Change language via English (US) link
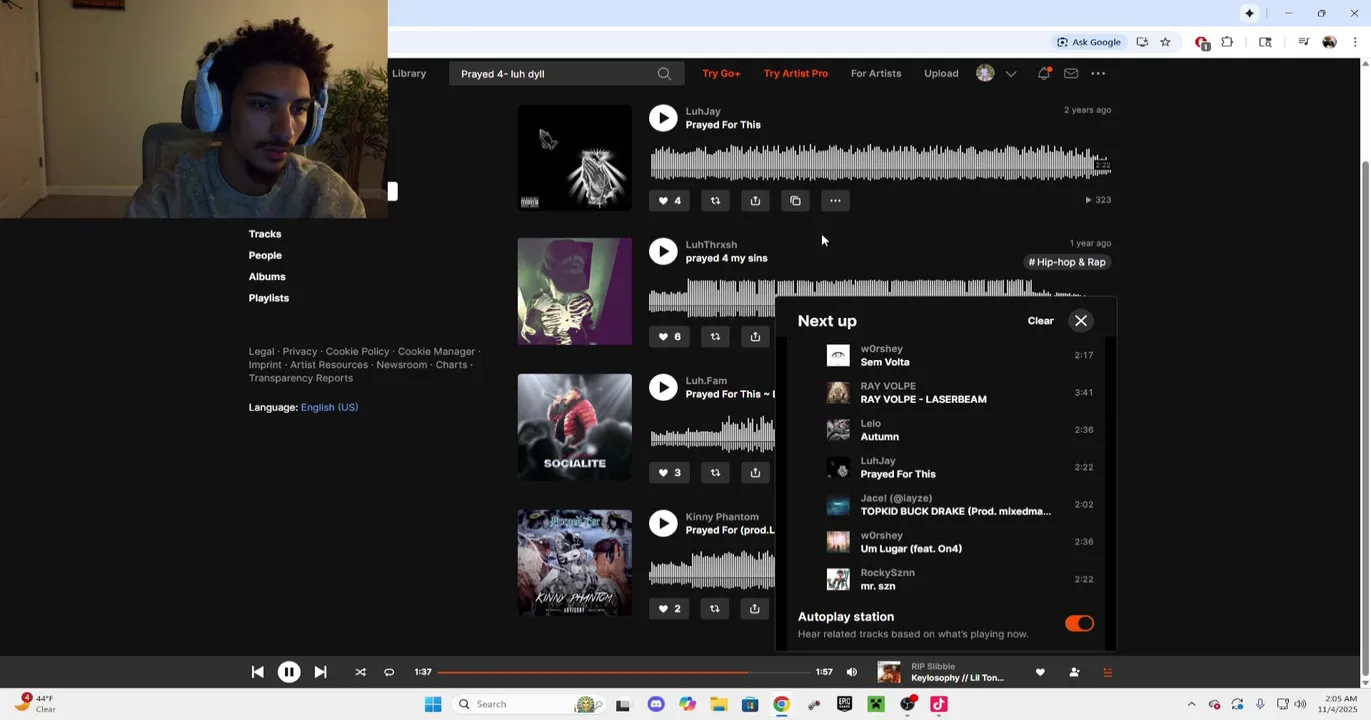This screenshot has width=1371, height=720. [329, 407]
